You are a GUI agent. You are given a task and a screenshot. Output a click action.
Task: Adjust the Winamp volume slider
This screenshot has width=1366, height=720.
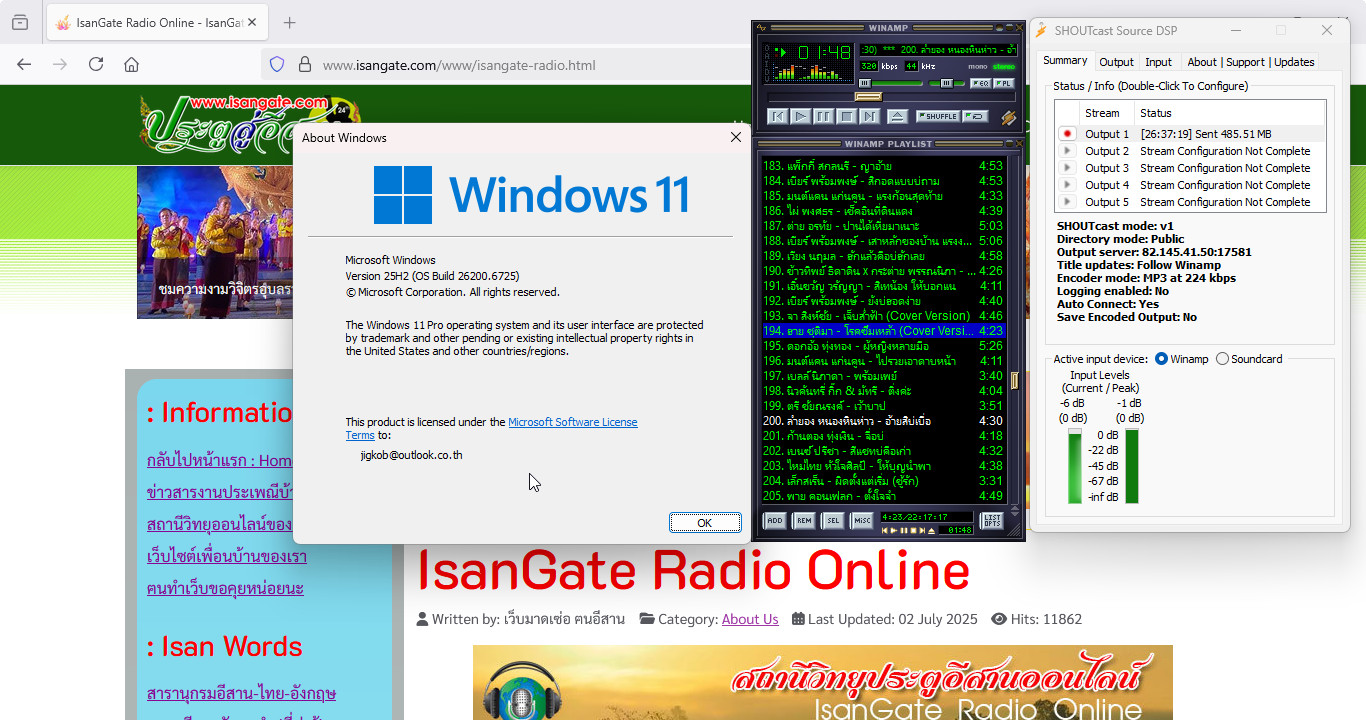(x=865, y=83)
